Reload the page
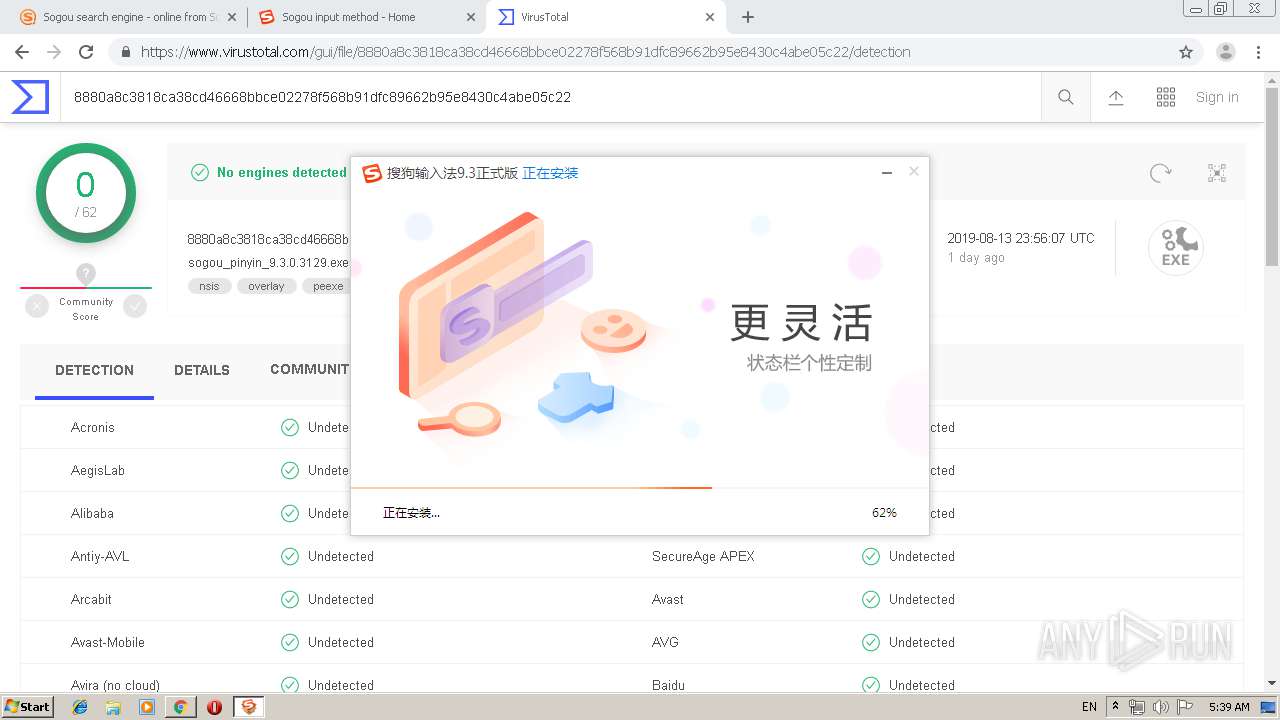Image resolution: width=1280 pixels, height=720 pixels. (x=86, y=52)
